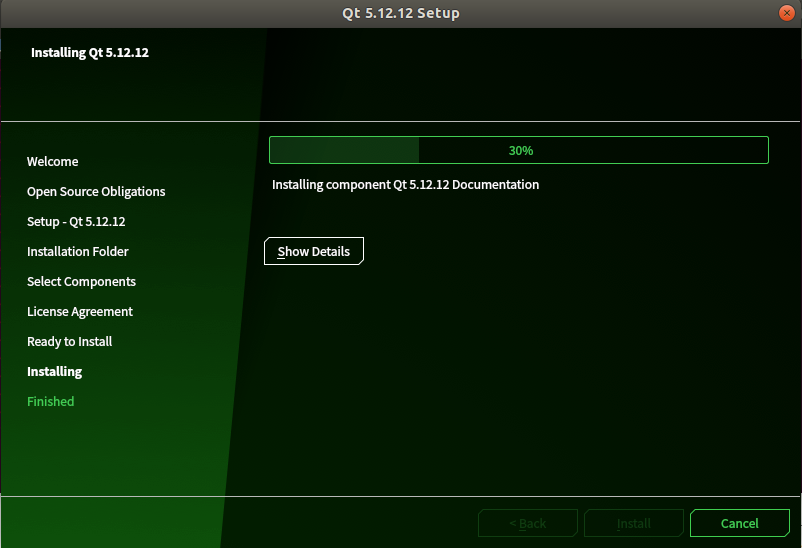Click the Show Details button
This screenshot has height=548, width=802.
(x=314, y=251)
